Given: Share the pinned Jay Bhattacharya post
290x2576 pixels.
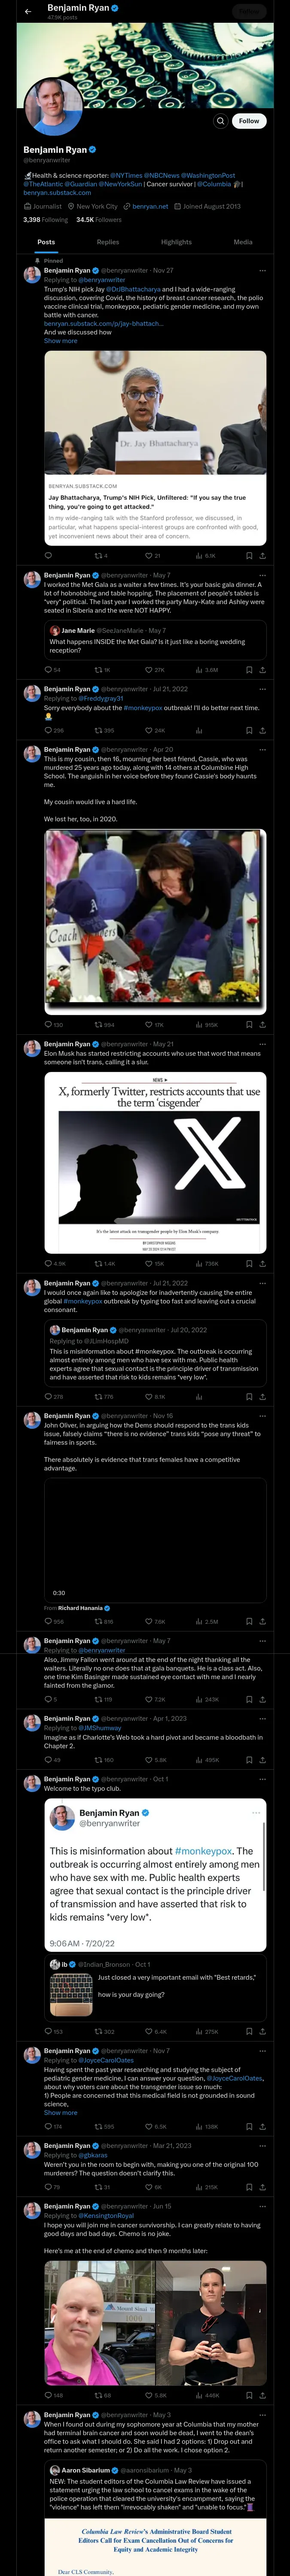Looking at the screenshot, I should pyautogui.click(x=262, y=556).
